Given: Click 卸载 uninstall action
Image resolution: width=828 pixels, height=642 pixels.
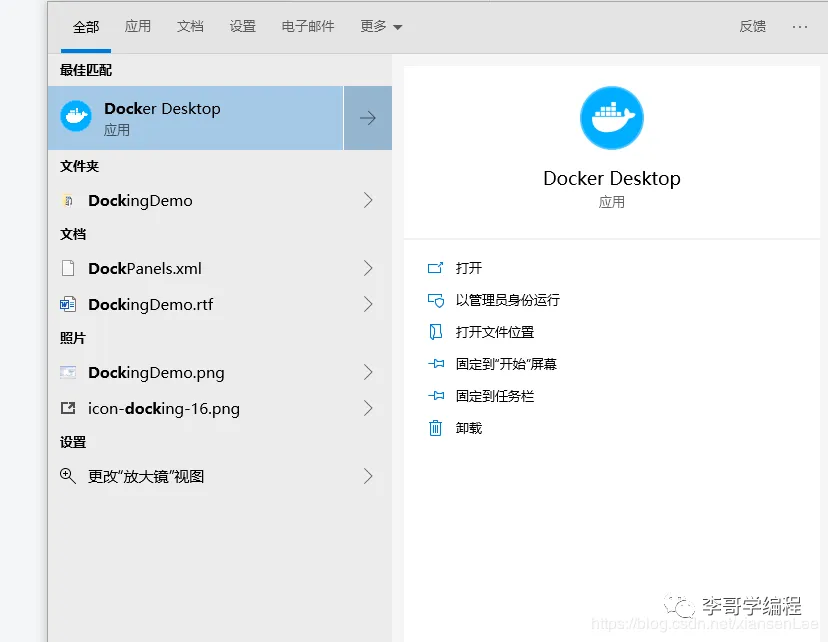Looking at the screenshot, I should (x=469, y=428).
